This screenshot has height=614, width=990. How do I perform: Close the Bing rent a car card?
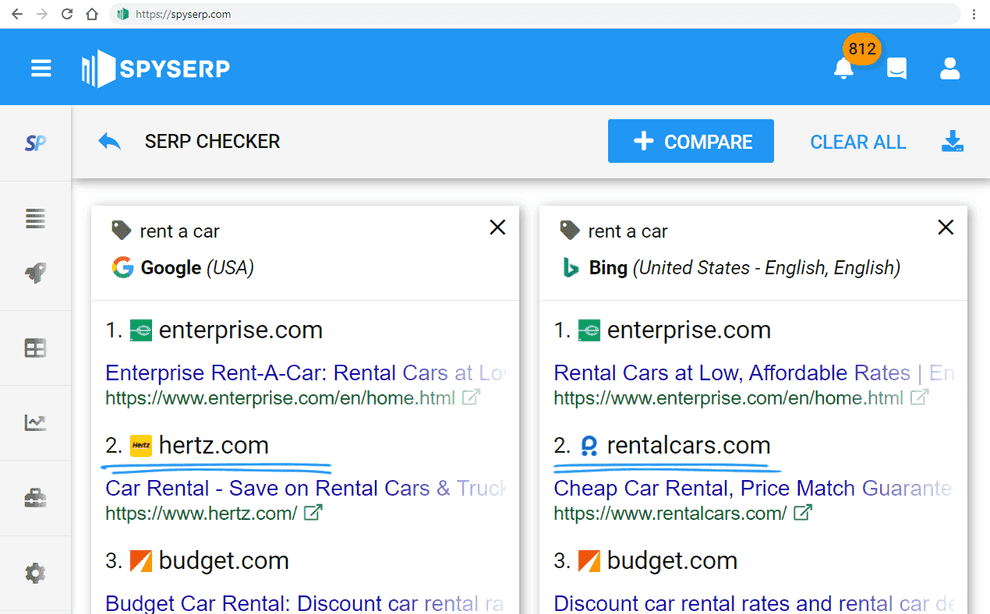[945, 227]
